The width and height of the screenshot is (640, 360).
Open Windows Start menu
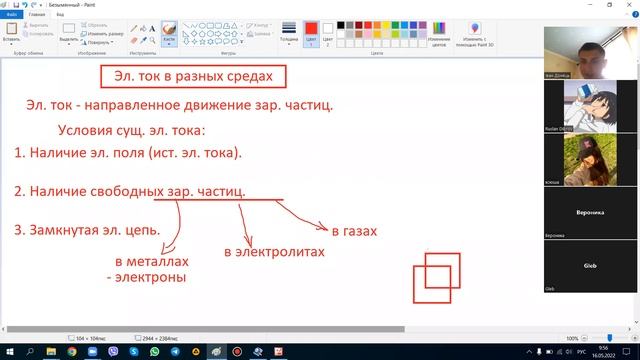pos(9,351)
